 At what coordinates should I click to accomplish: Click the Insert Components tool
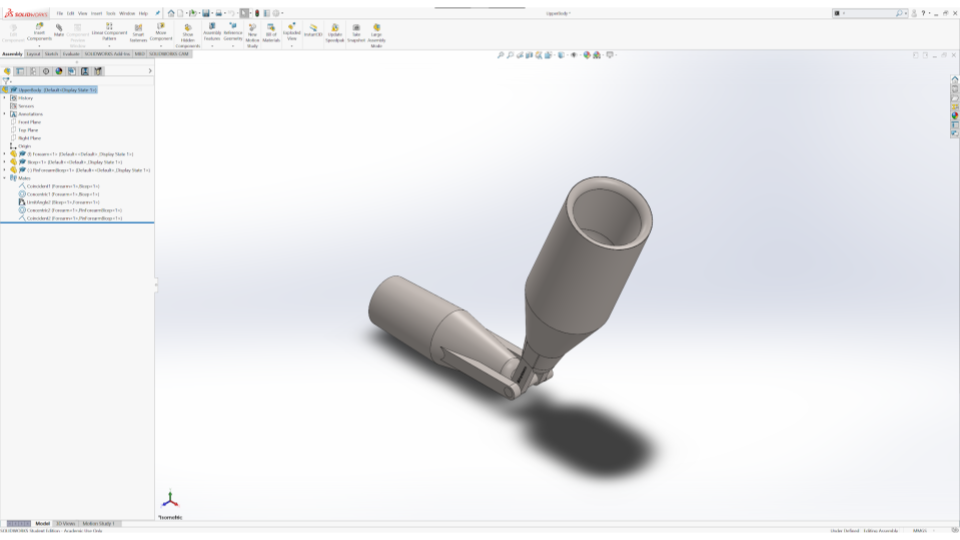39,31
